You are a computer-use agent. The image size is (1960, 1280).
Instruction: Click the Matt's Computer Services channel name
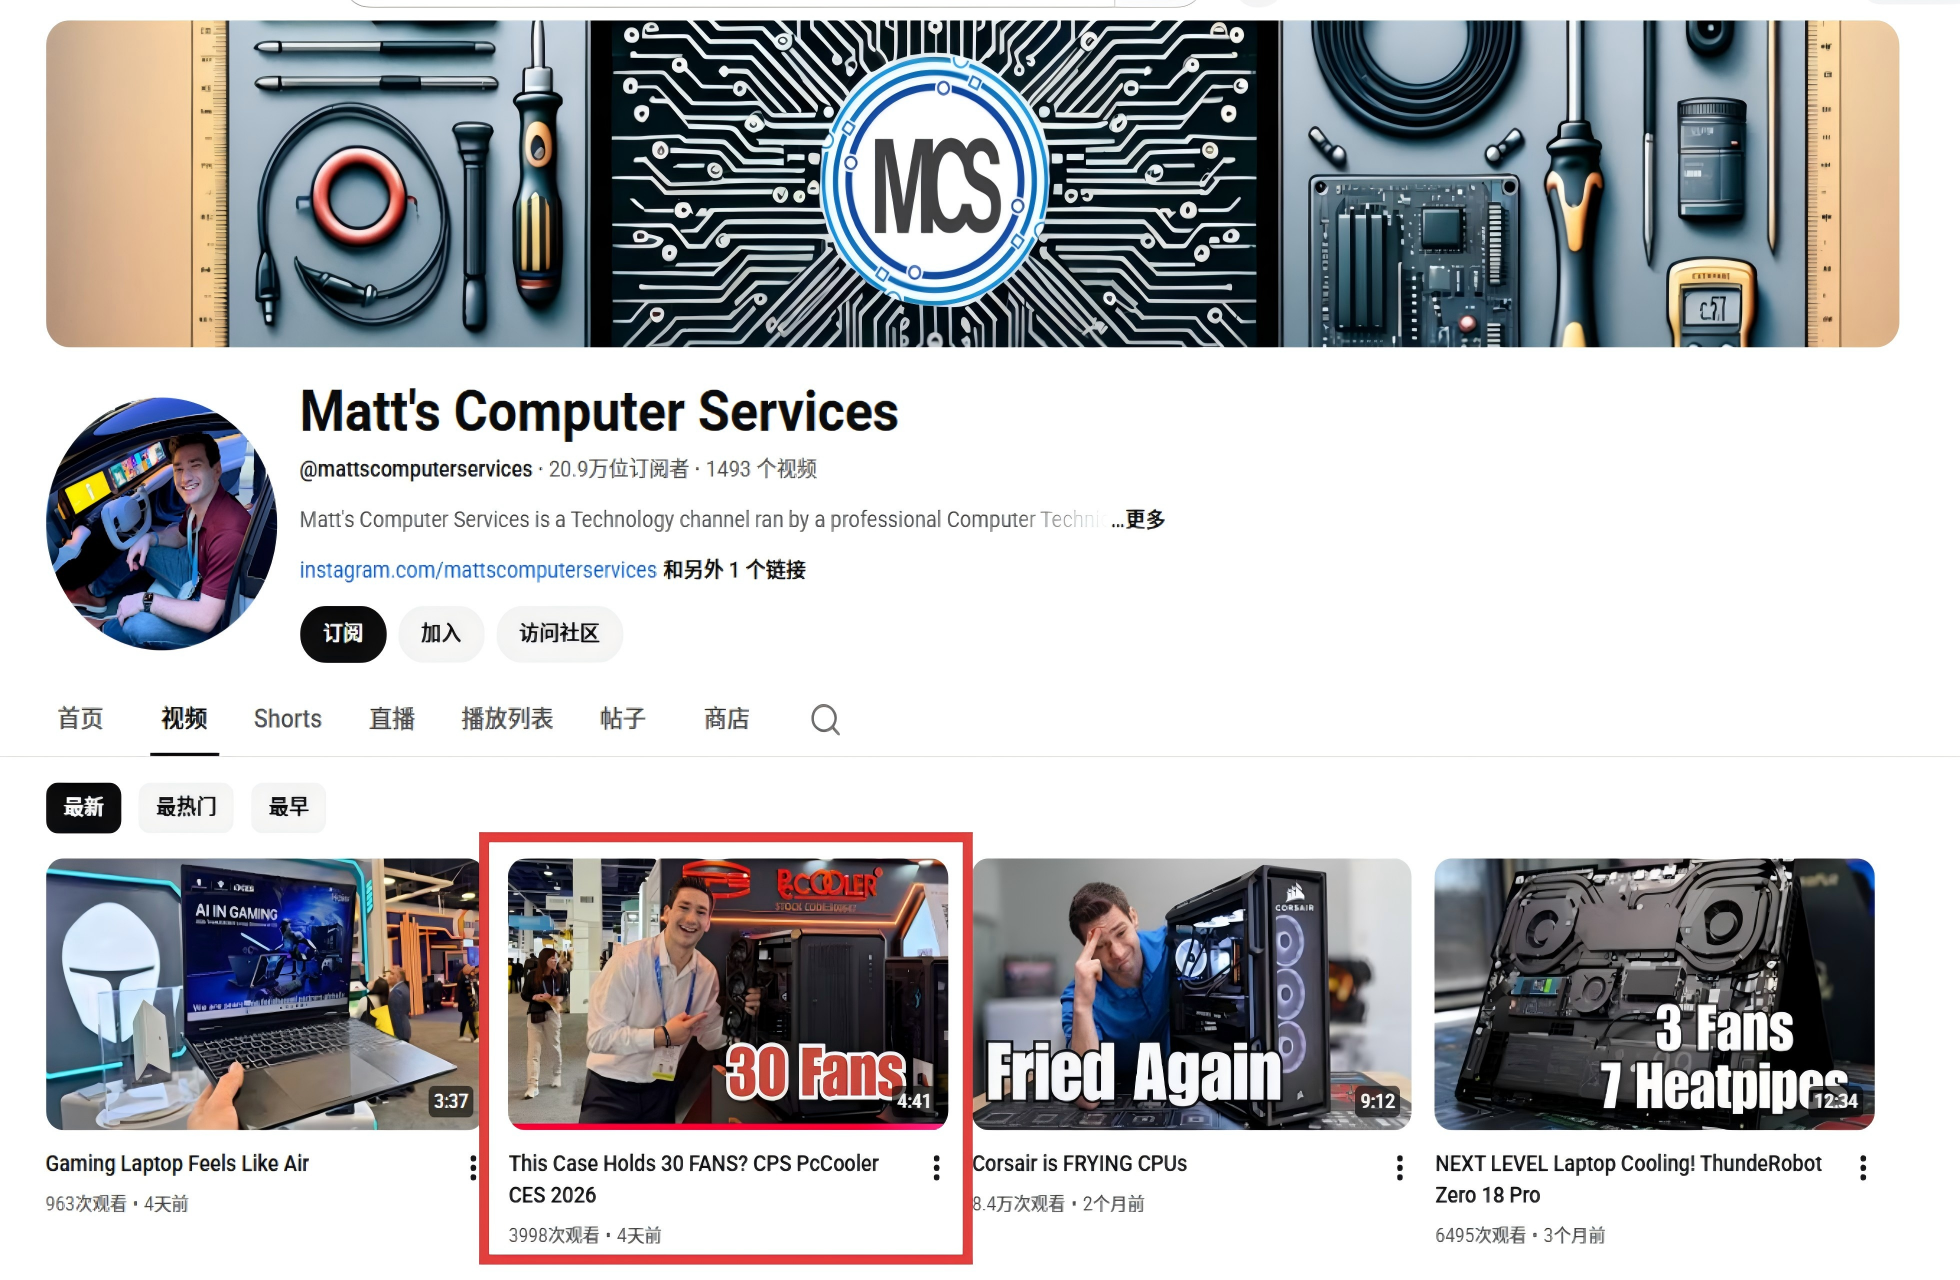coord(599,411)
